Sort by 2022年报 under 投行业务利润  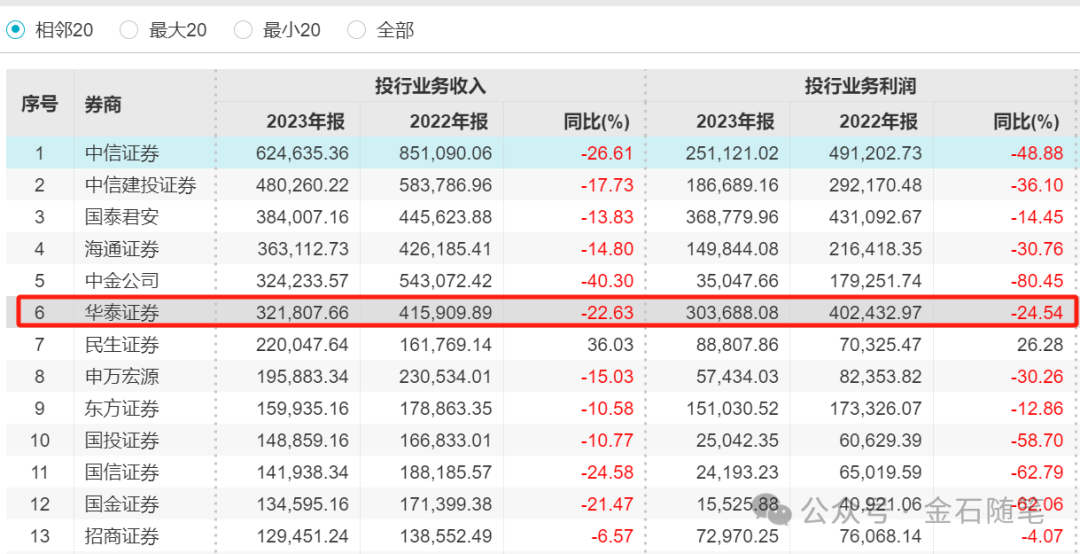[878, 122]
